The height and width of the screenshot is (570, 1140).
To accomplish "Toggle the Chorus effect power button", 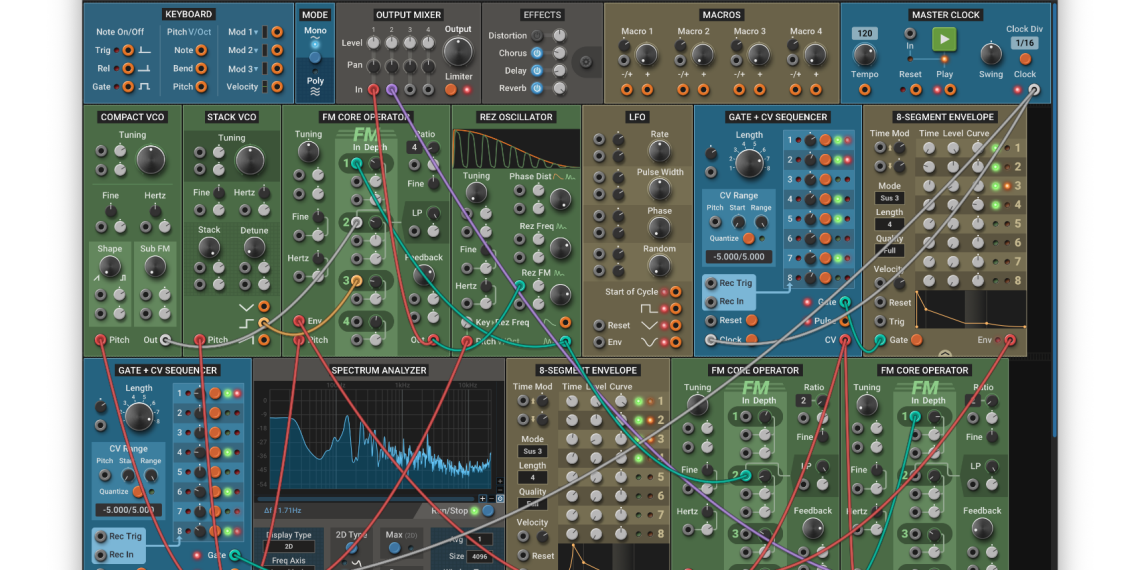I will click(x=537, y=53).
